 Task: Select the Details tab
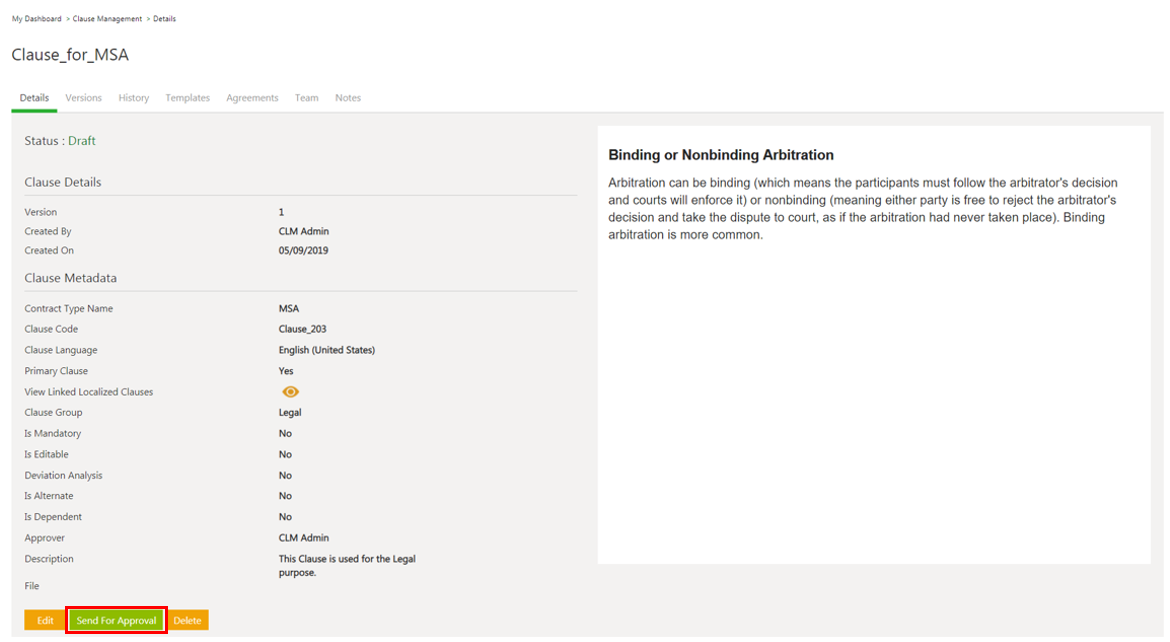coord(34,98)
